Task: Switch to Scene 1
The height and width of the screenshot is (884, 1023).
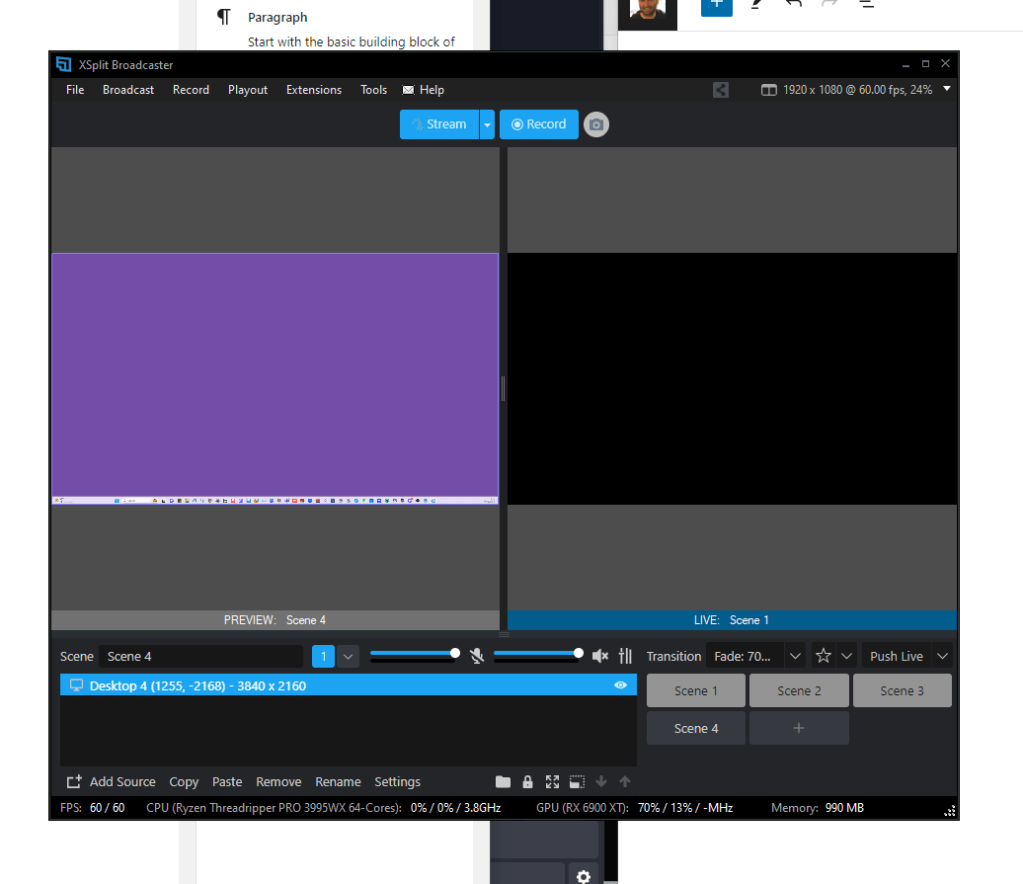Action: (695, 691)
